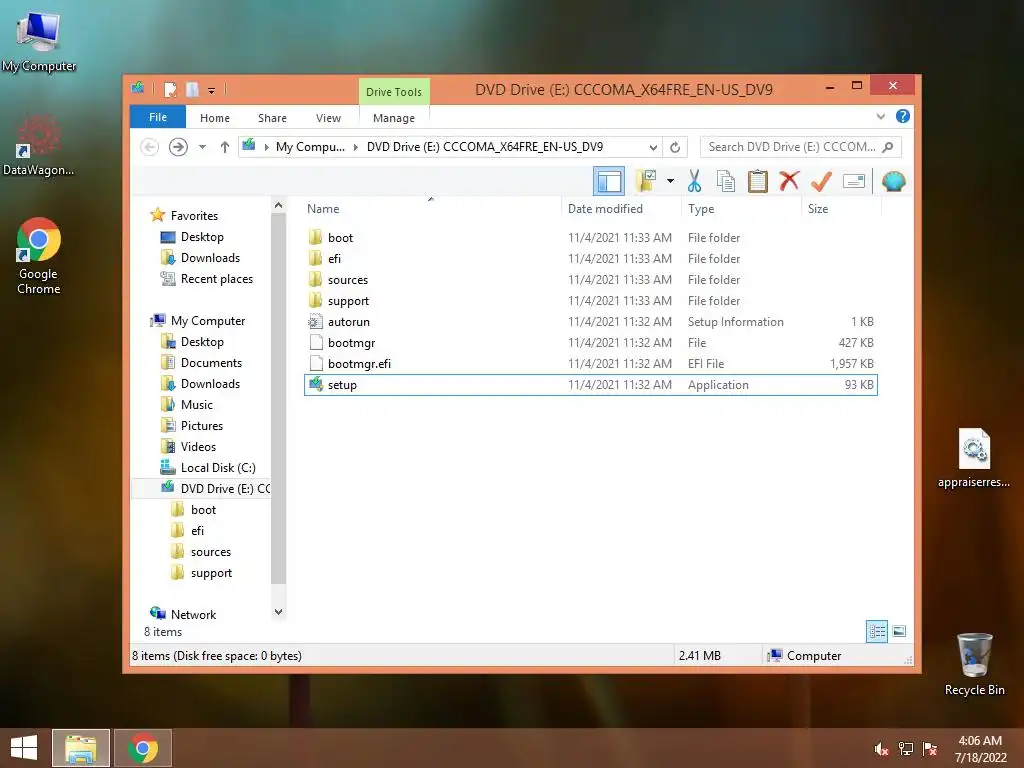This screenshot has width=1024, height=768.
Task: Sort by the Type column header
Action: point(741,208)
